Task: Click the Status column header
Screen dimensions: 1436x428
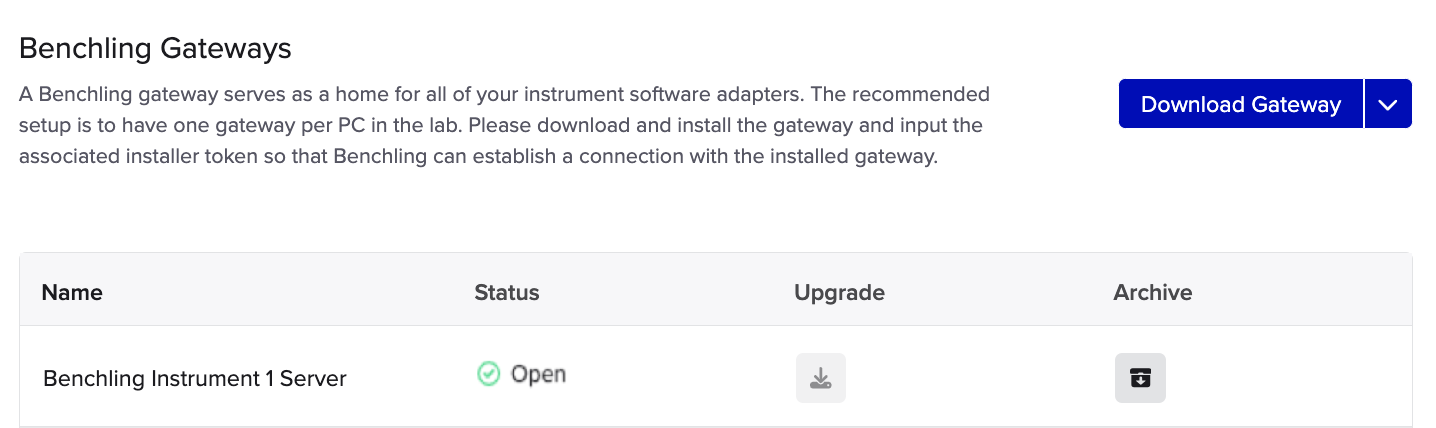Action: coord(506,293)
